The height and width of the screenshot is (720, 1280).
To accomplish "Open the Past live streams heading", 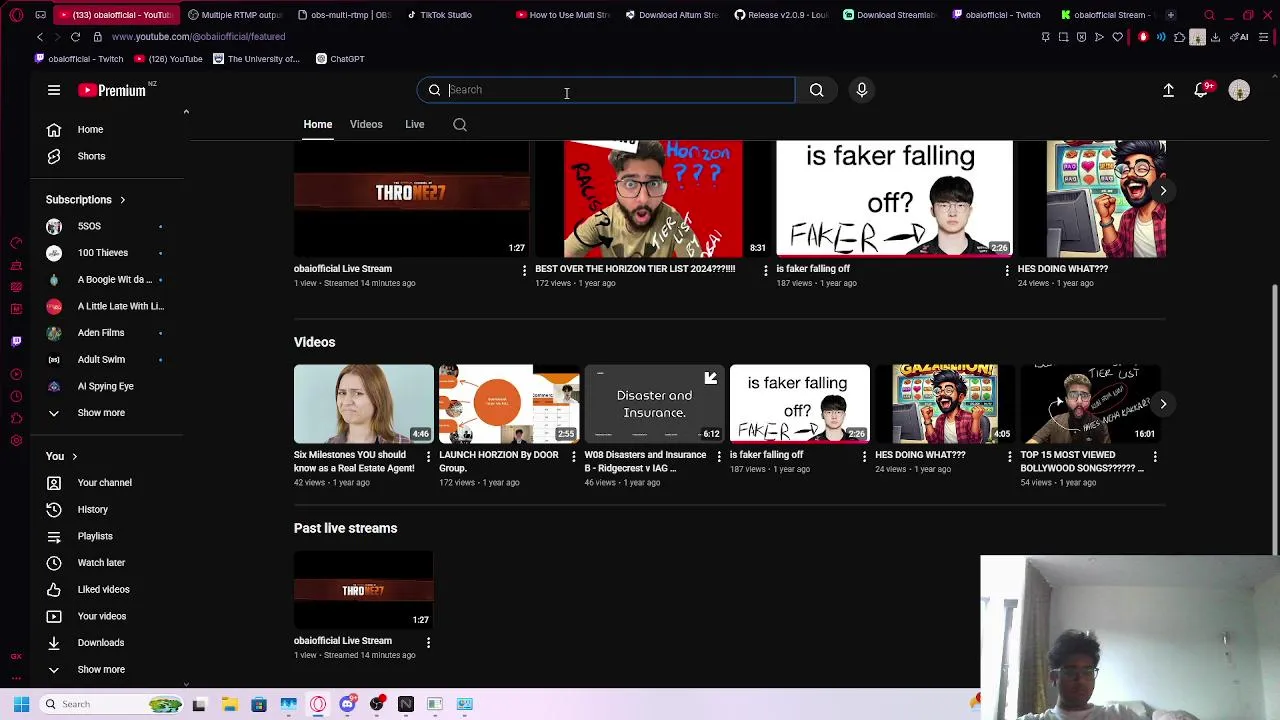I will click(345, 528).
